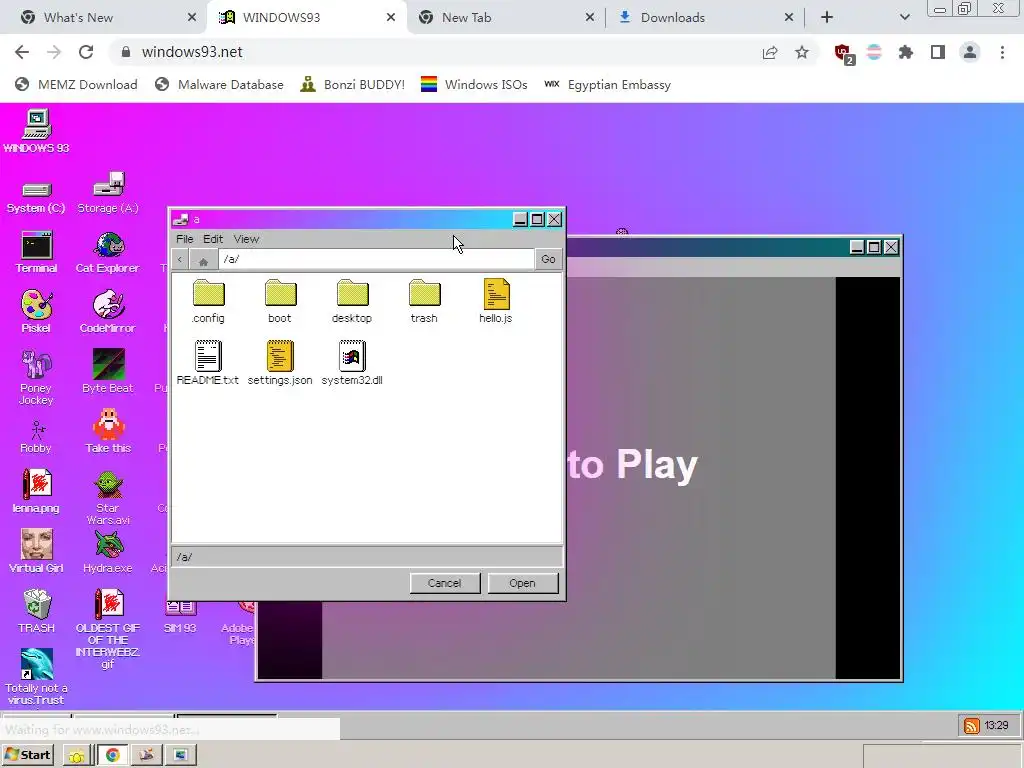Viewport: 1024px width, 768px height.
Task: Launch the Virtual Girl desktop icon
Action: pyautogui.click(x=36, y=551)
